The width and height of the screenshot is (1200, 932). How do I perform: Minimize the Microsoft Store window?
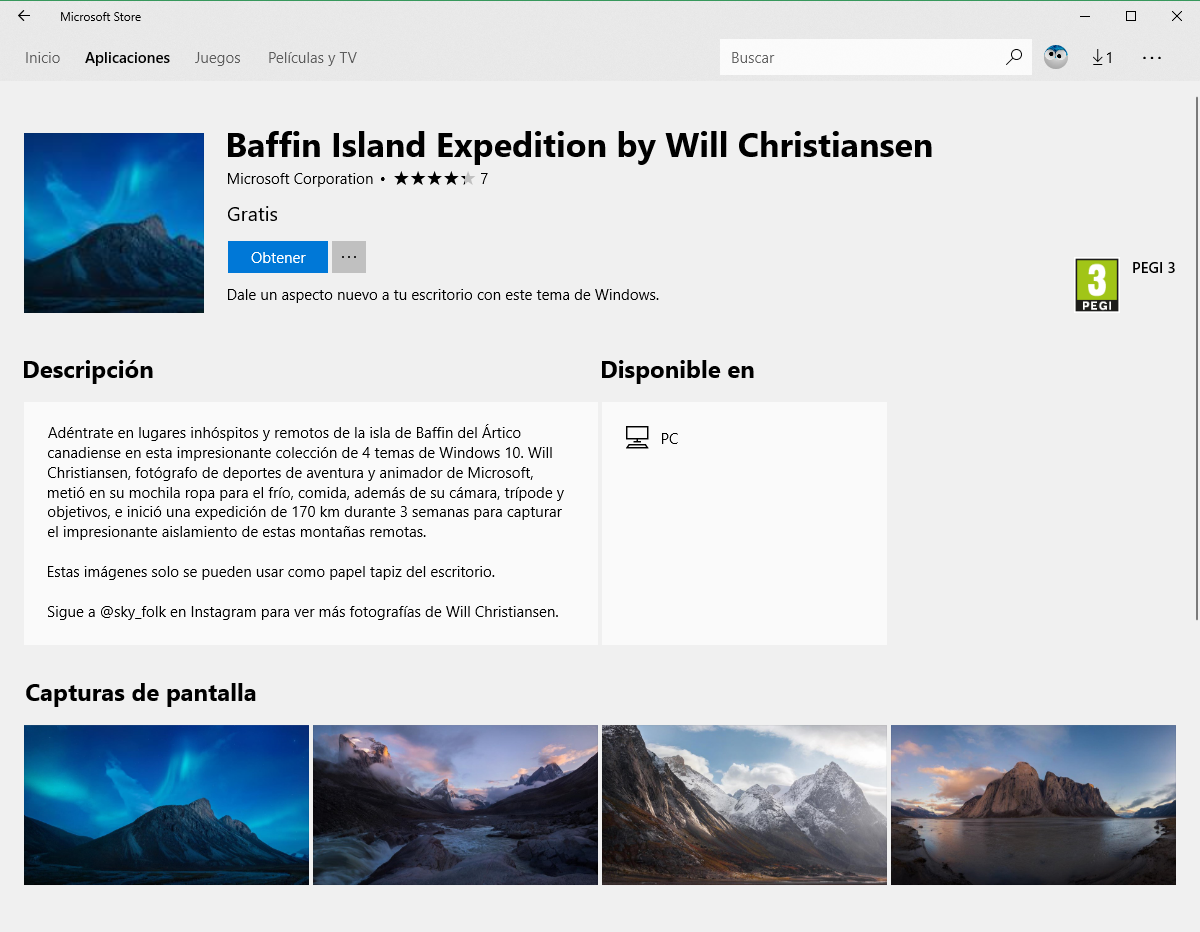[1085, 16]
